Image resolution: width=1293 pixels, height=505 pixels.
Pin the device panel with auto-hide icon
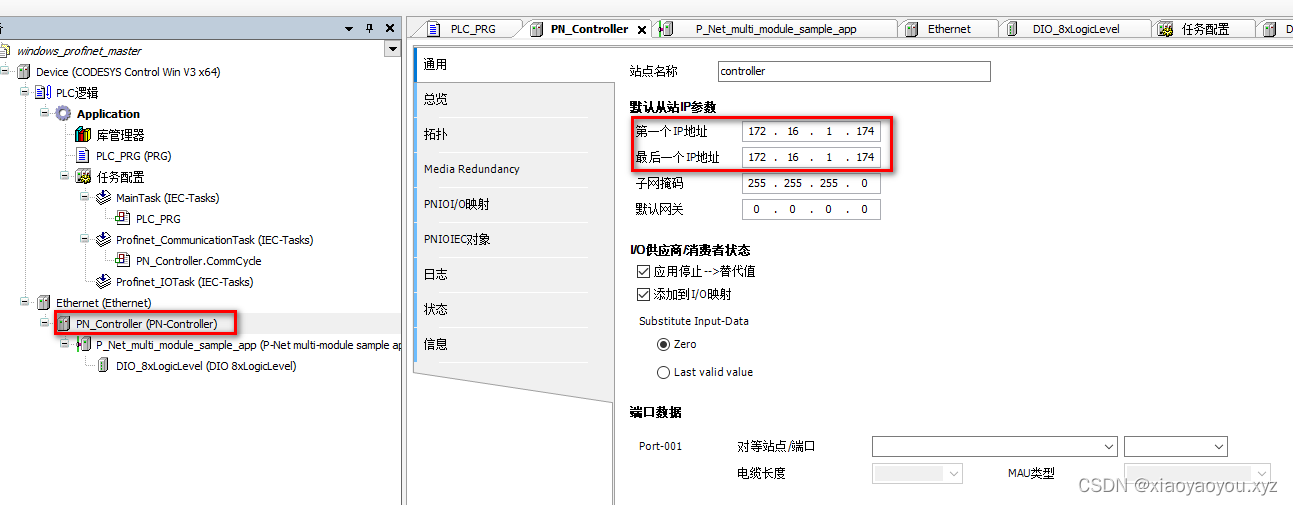click(369, 29)
